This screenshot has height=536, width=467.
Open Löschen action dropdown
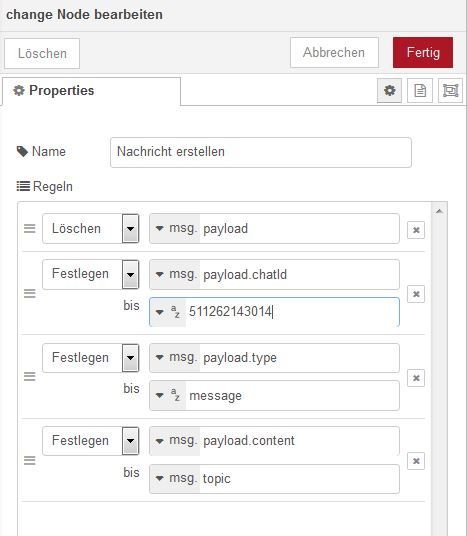[x=91, y=228]
